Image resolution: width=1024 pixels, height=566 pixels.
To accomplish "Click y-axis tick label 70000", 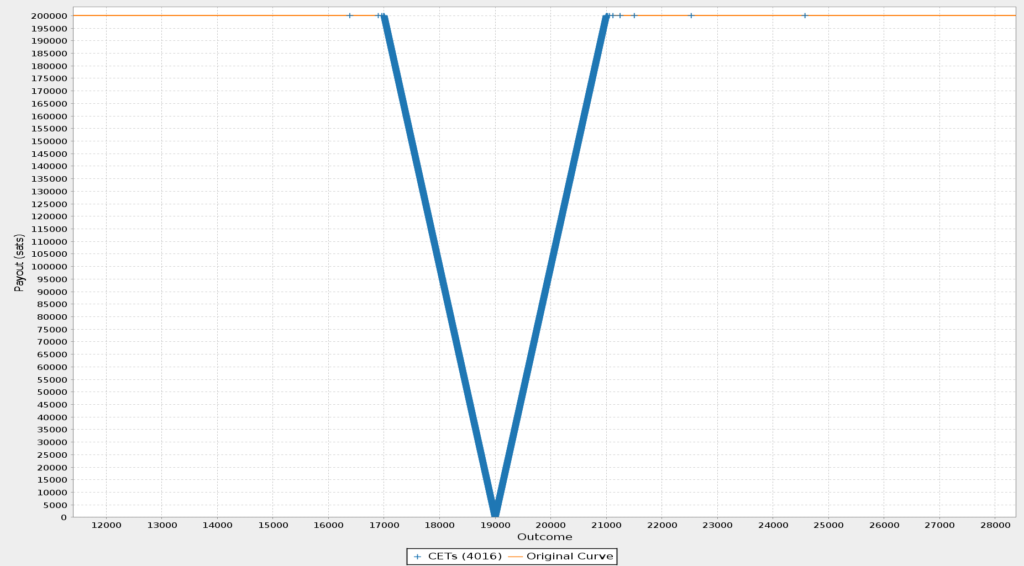I will coord(54,341).
